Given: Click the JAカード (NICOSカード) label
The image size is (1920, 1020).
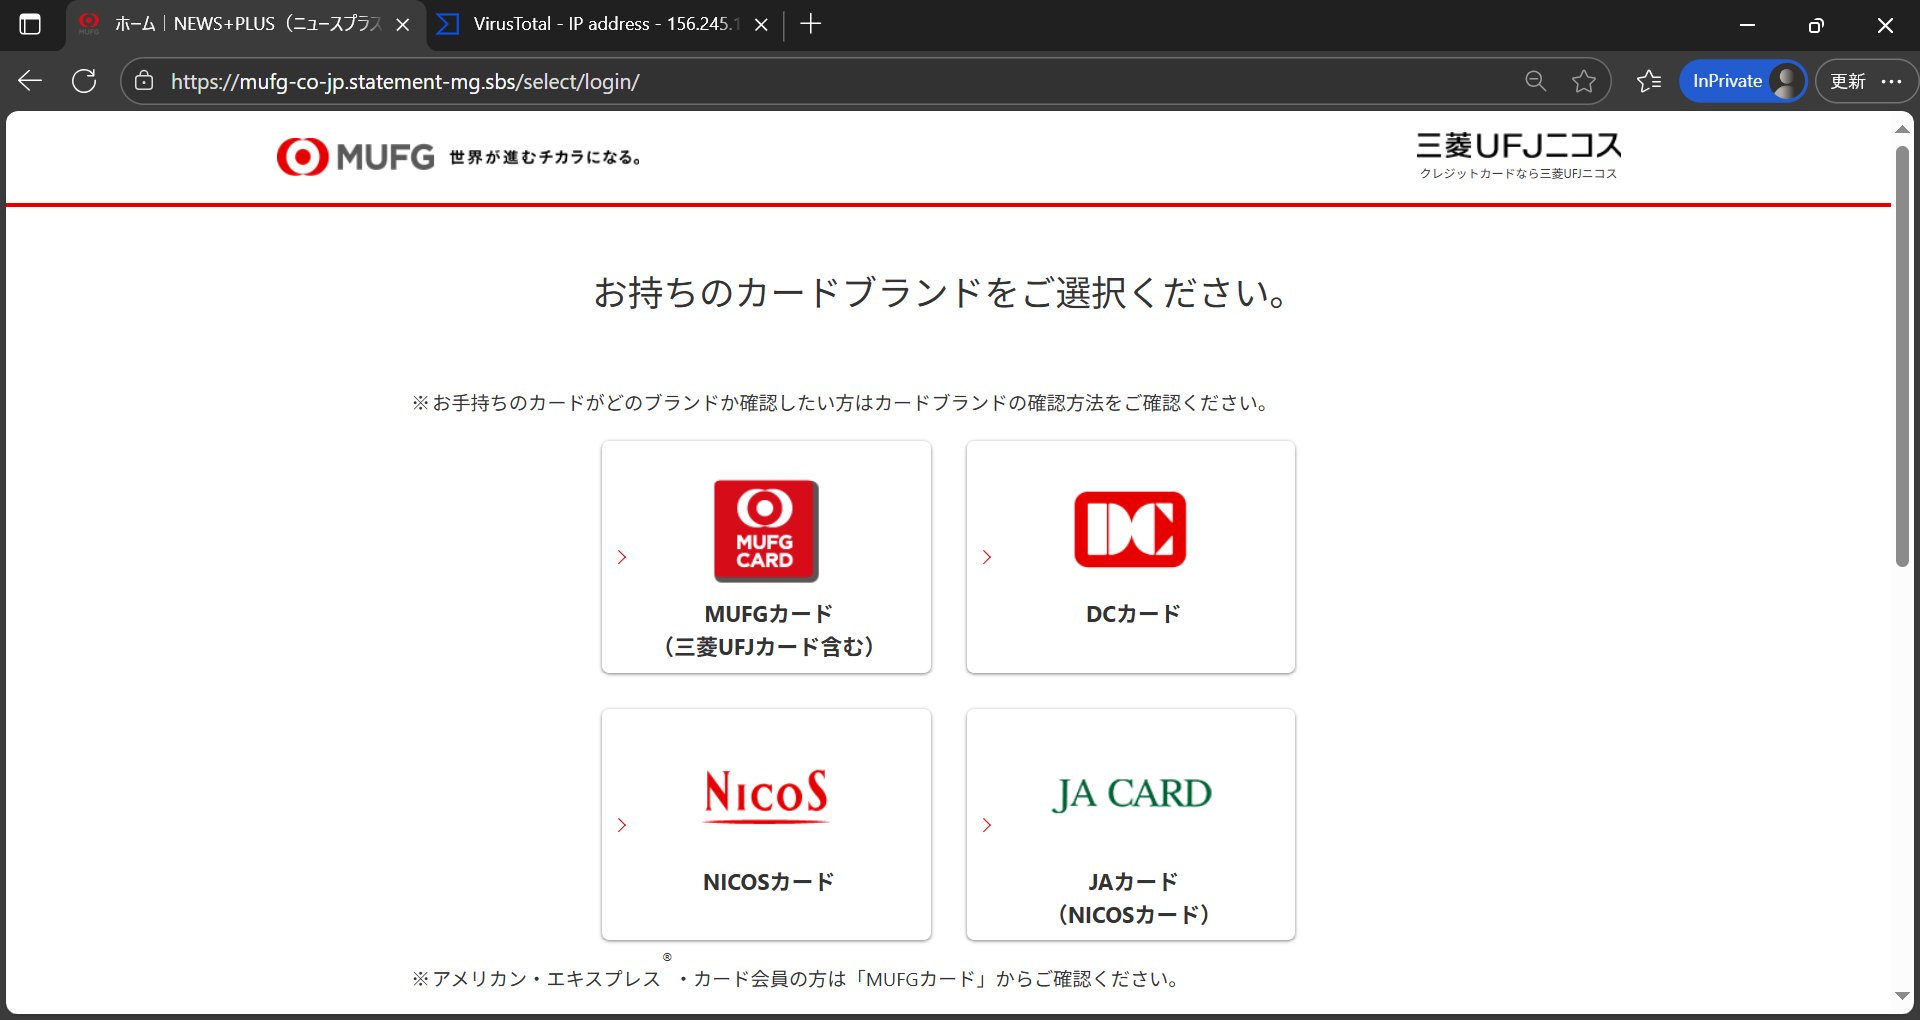Looking at the screenshot, I should click(1133, 898).
